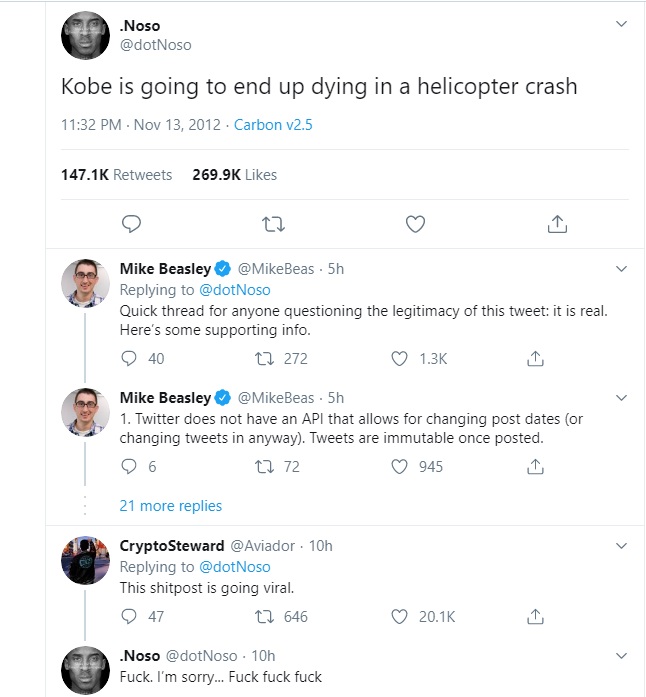Screen dimensions: 646x697
Task: View the 269.9K Likes list
Action: (234, 175)
